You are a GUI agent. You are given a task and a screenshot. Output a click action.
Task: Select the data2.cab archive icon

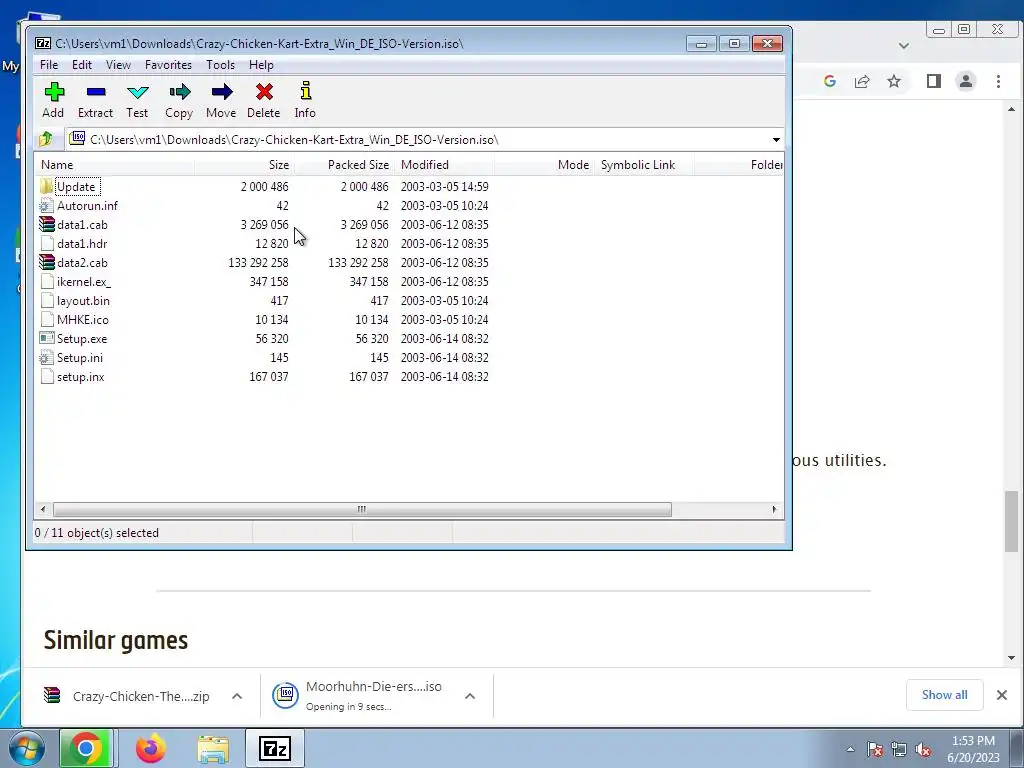[x=46, y=262]
